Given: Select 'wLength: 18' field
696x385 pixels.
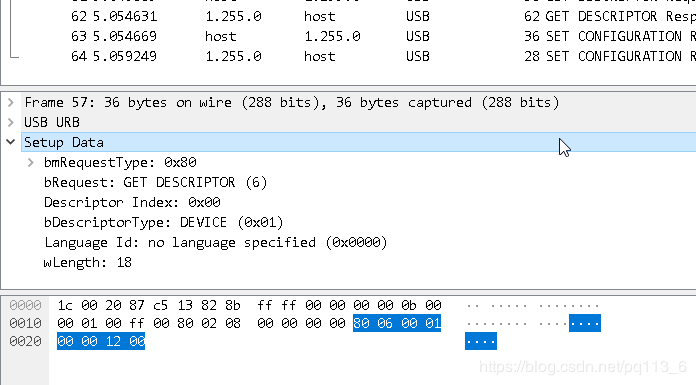Looking at the screenshot, I should [87, 262].
